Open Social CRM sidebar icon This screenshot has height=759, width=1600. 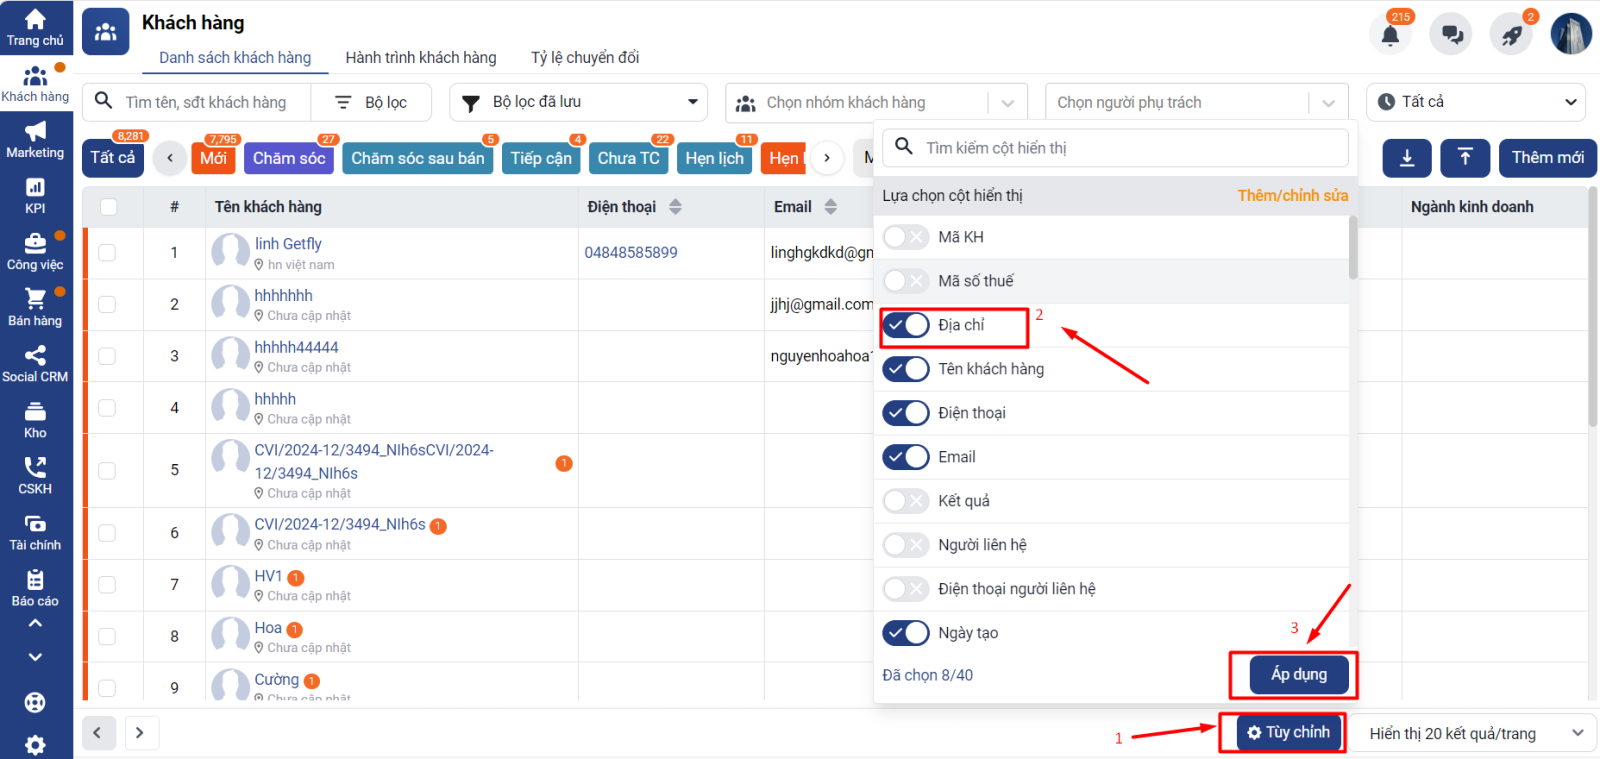tap(35, 363)
